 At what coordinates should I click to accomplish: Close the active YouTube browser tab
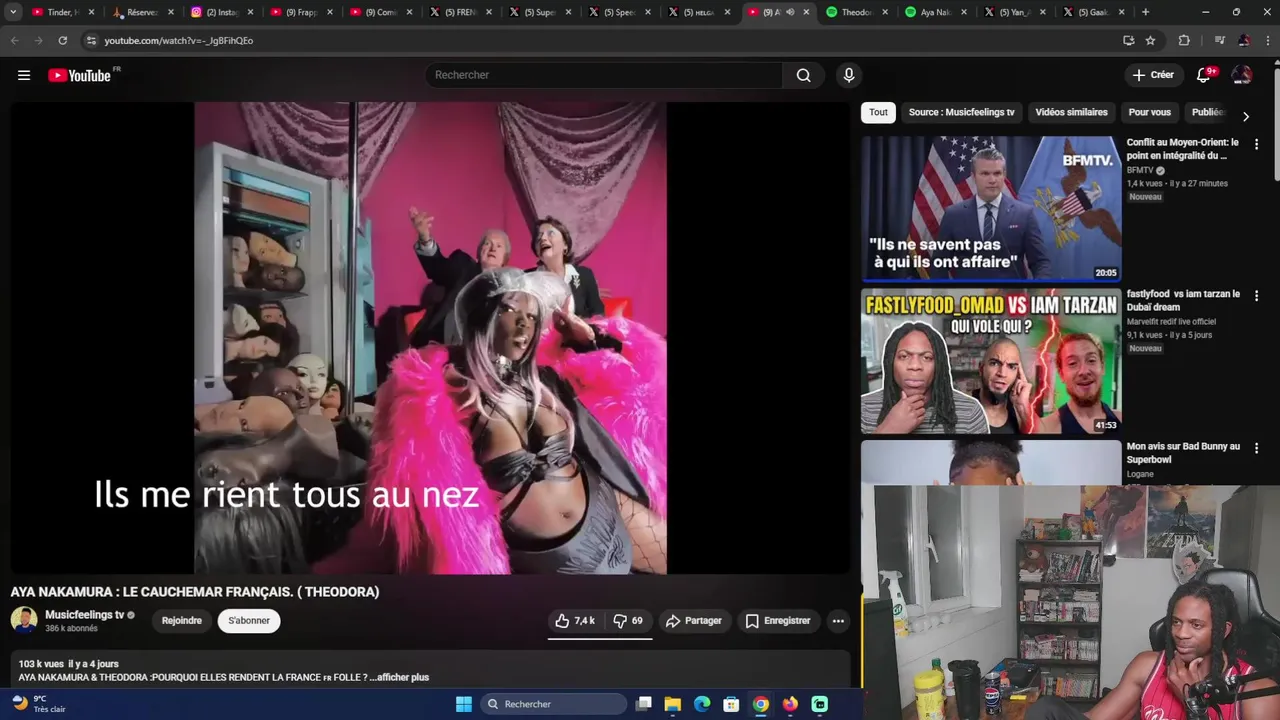coord(806,12)
